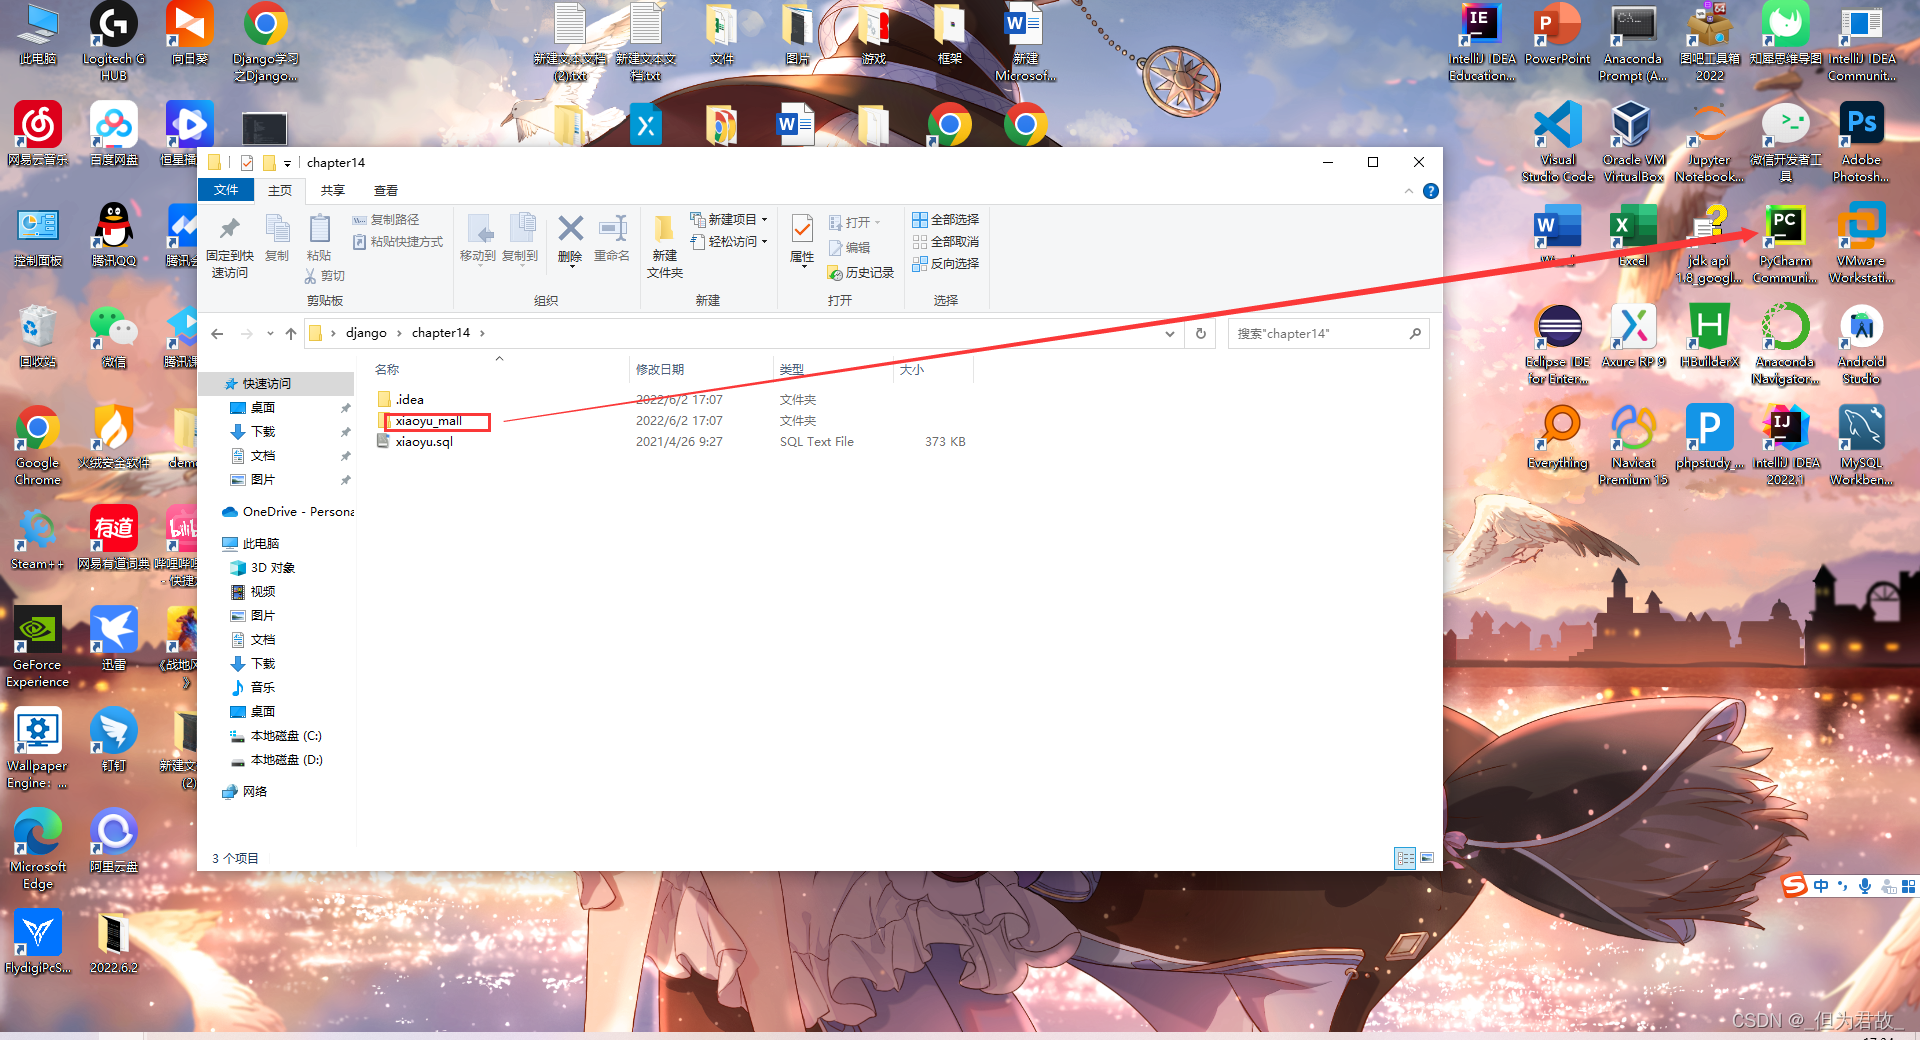Click the Edit (编辑) command in ribbon
Image resolution: width=1920 pixels, height=1040 pixels.
tap(850, 248)
